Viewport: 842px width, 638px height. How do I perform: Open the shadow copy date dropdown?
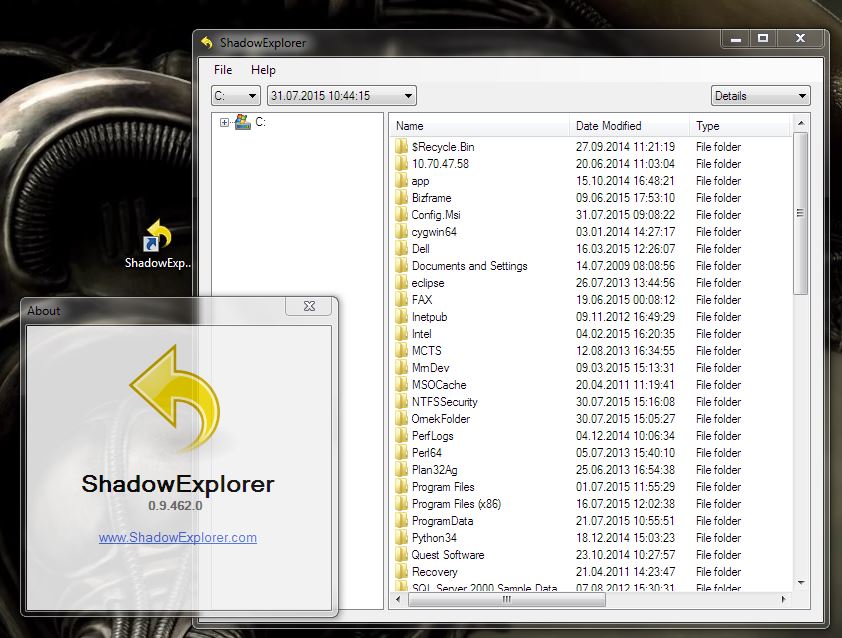coord(341,96)
